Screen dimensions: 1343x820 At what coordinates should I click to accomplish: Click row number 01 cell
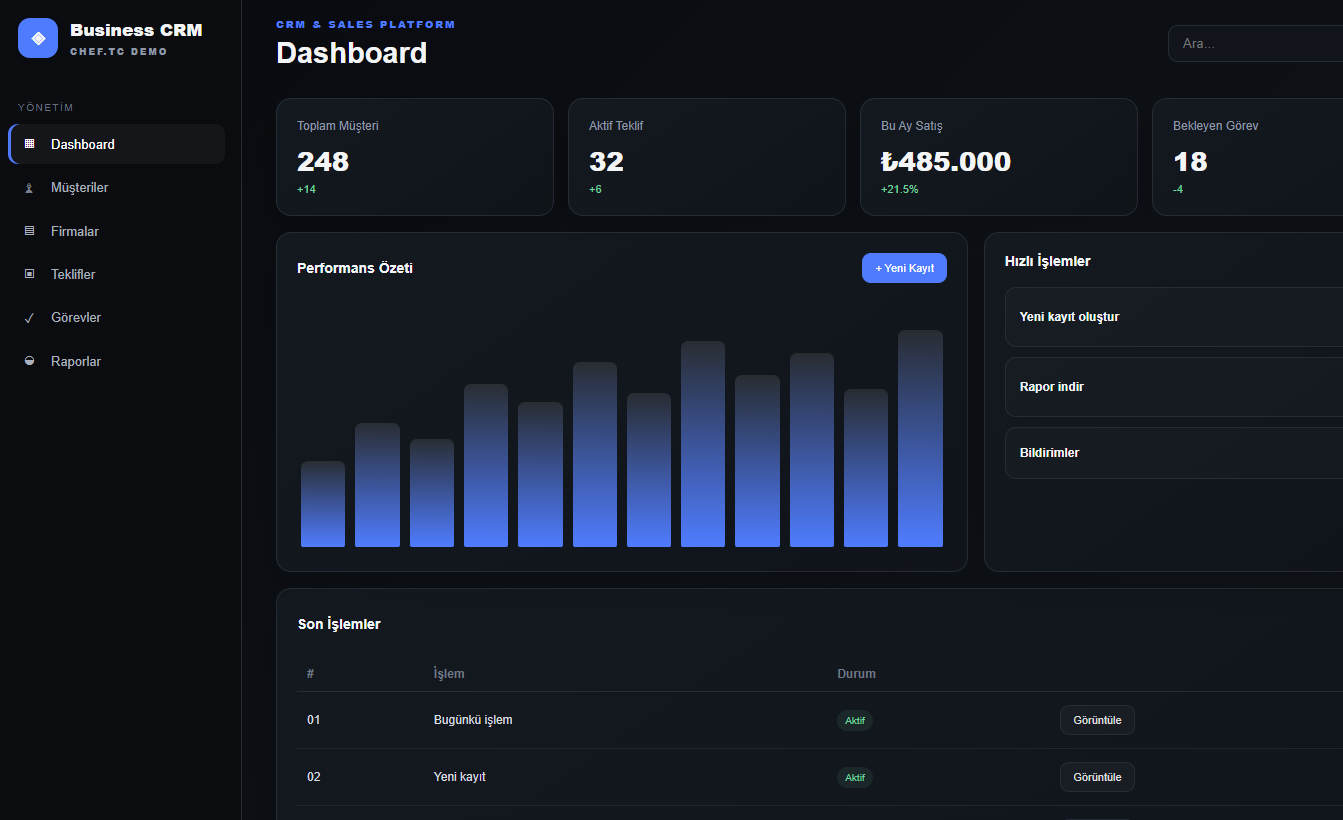(314, 720)
